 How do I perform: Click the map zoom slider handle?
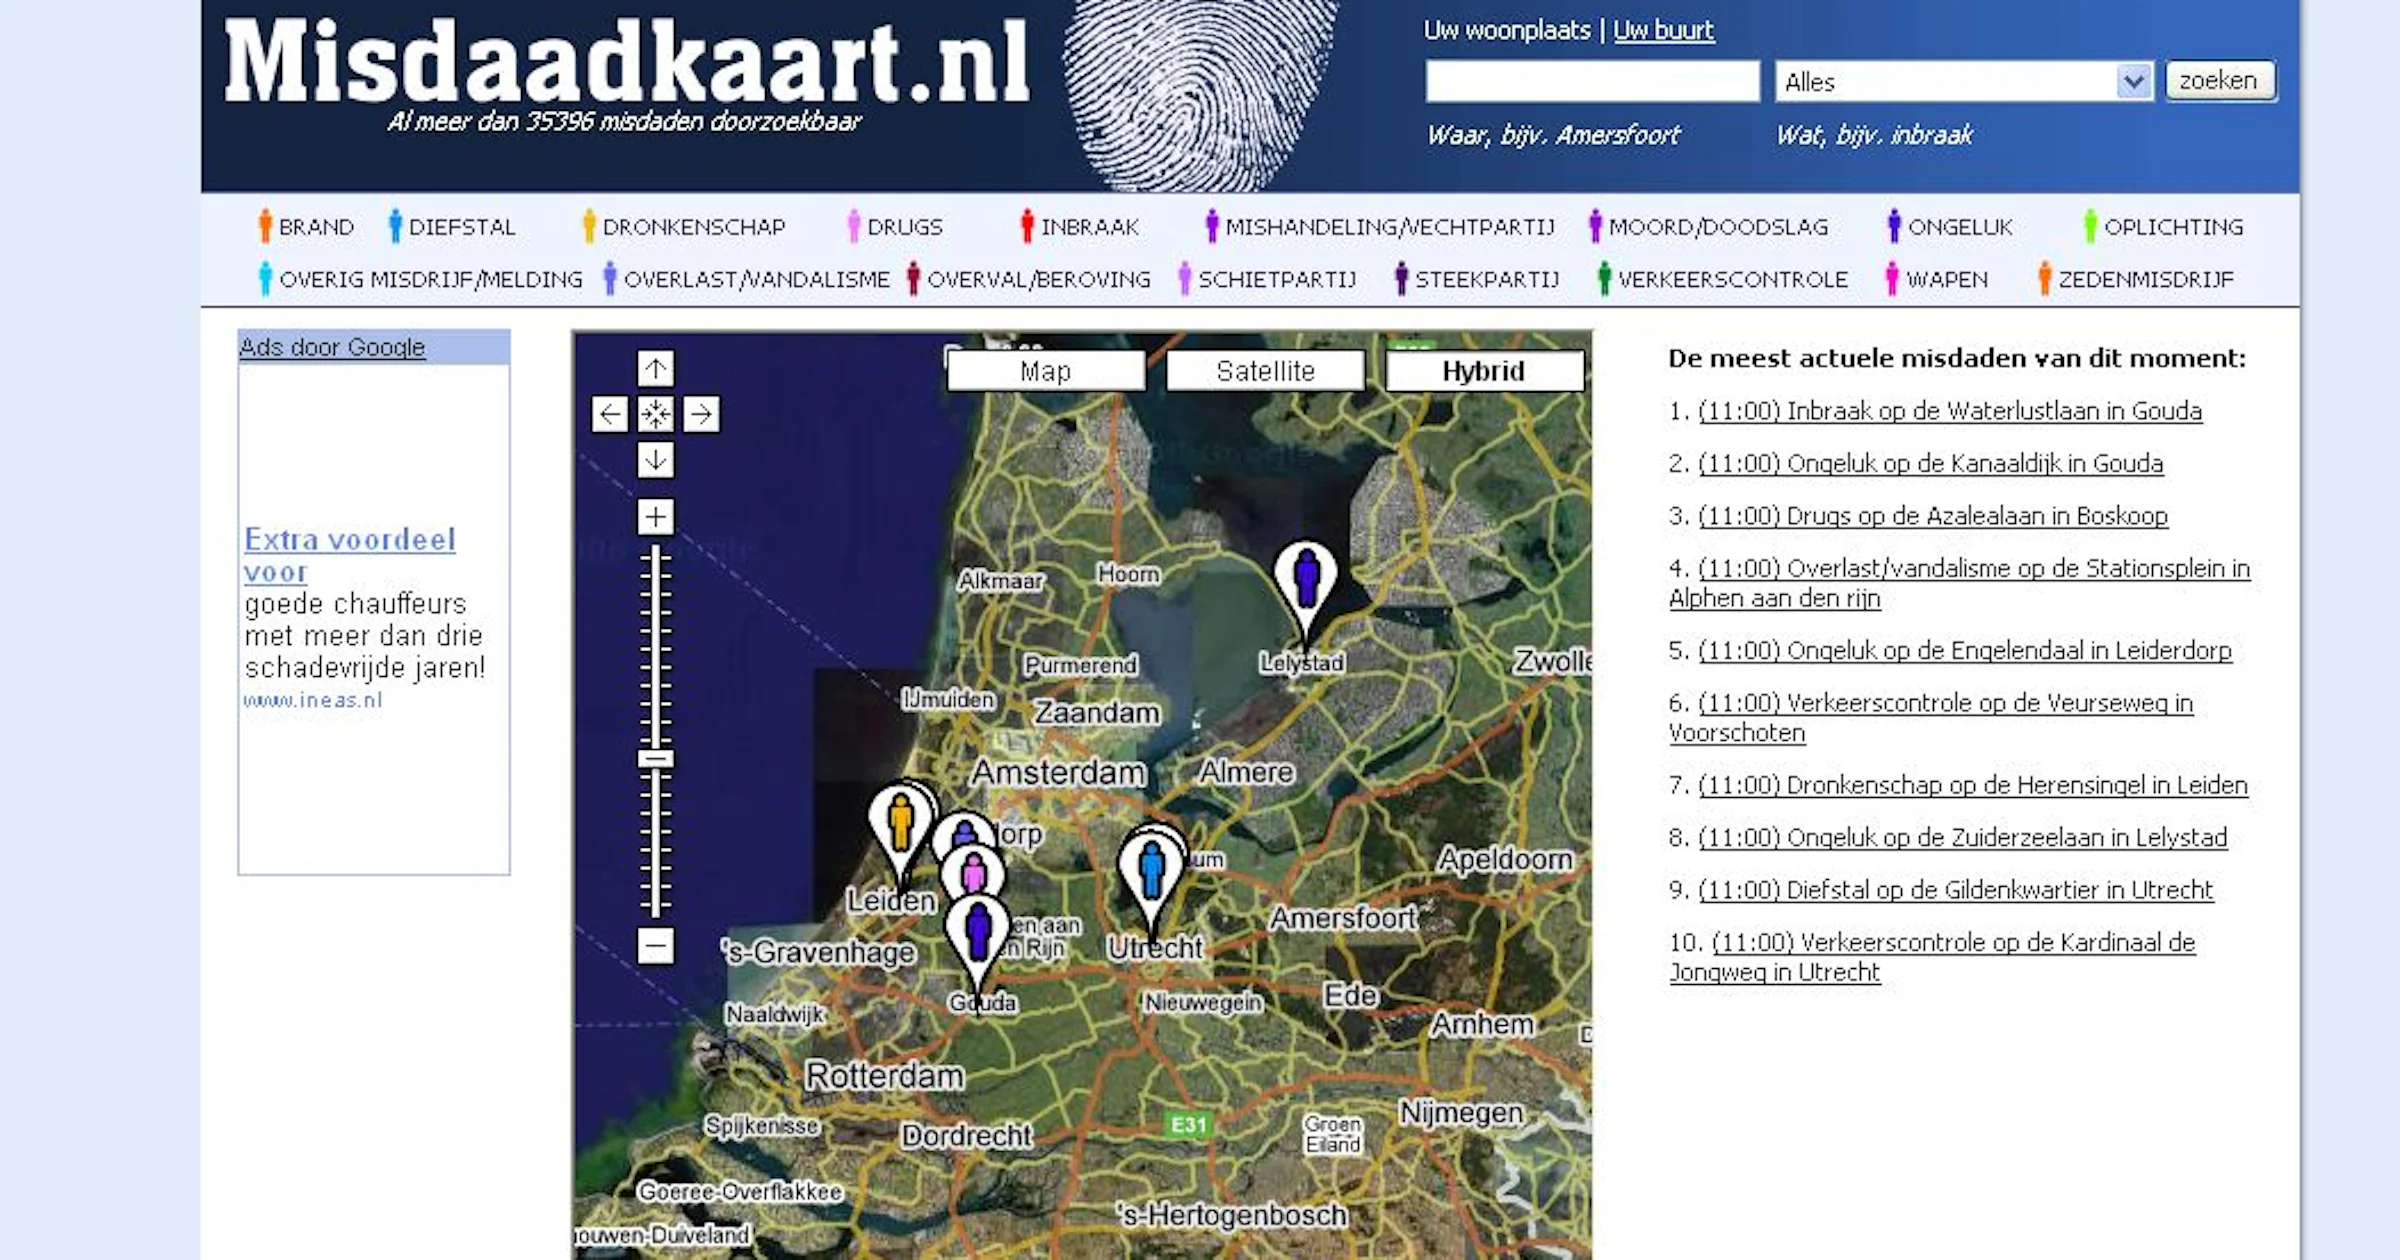click(x=656, y=759)
